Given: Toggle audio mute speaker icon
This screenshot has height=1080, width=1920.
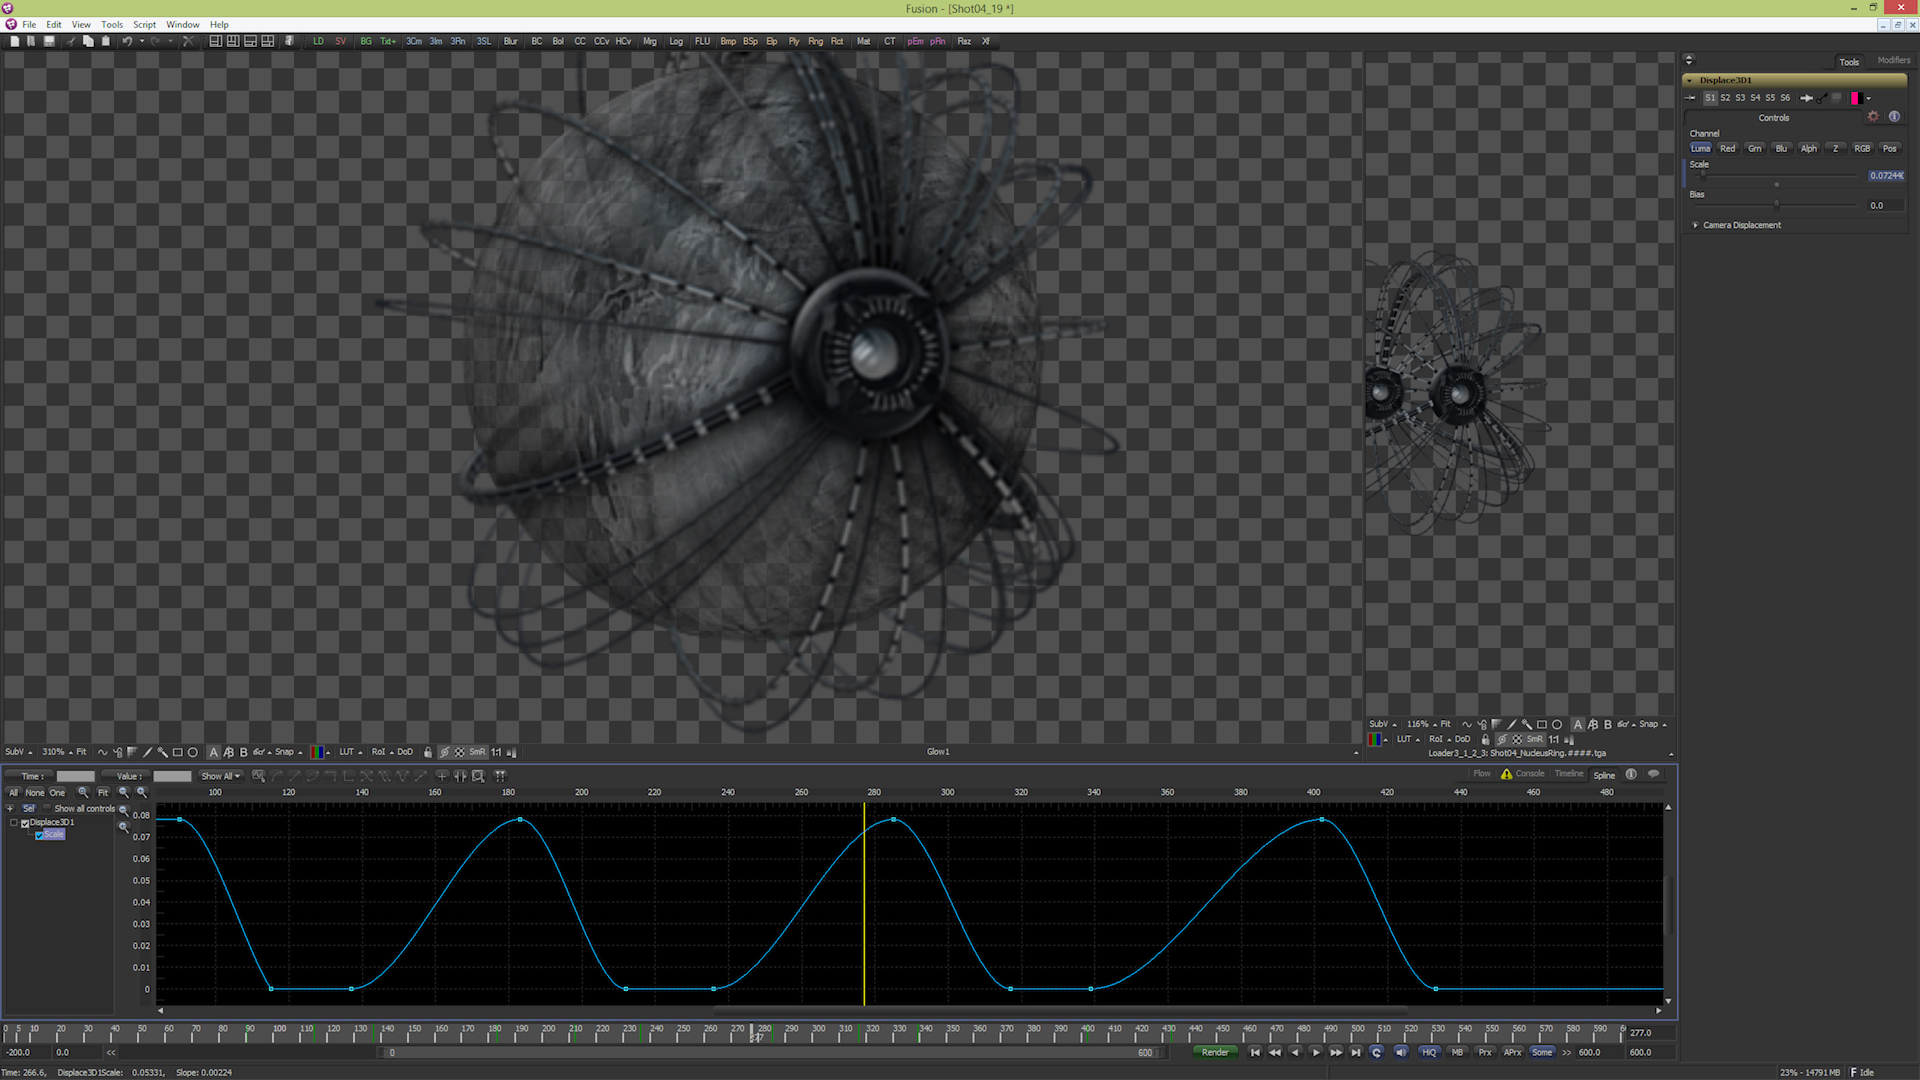Looking at the screenshot, I should click(1401, 1052).
